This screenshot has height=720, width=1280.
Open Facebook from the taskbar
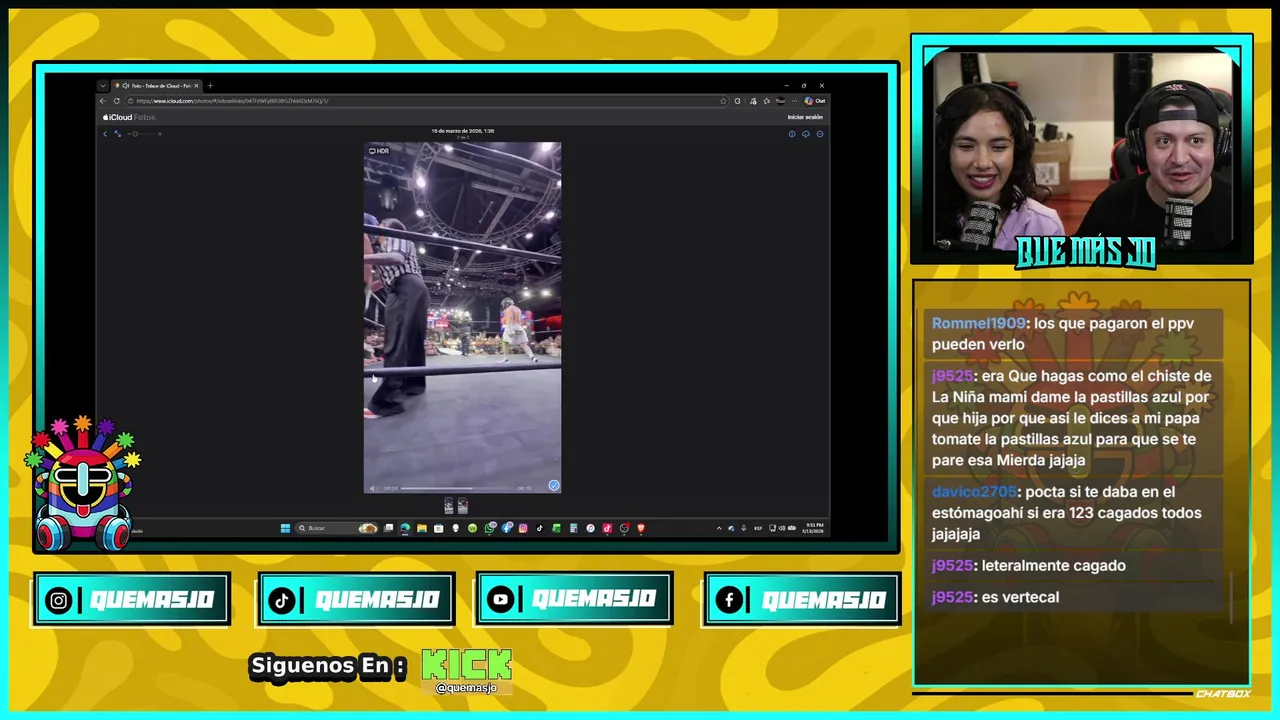pos(507,528)
